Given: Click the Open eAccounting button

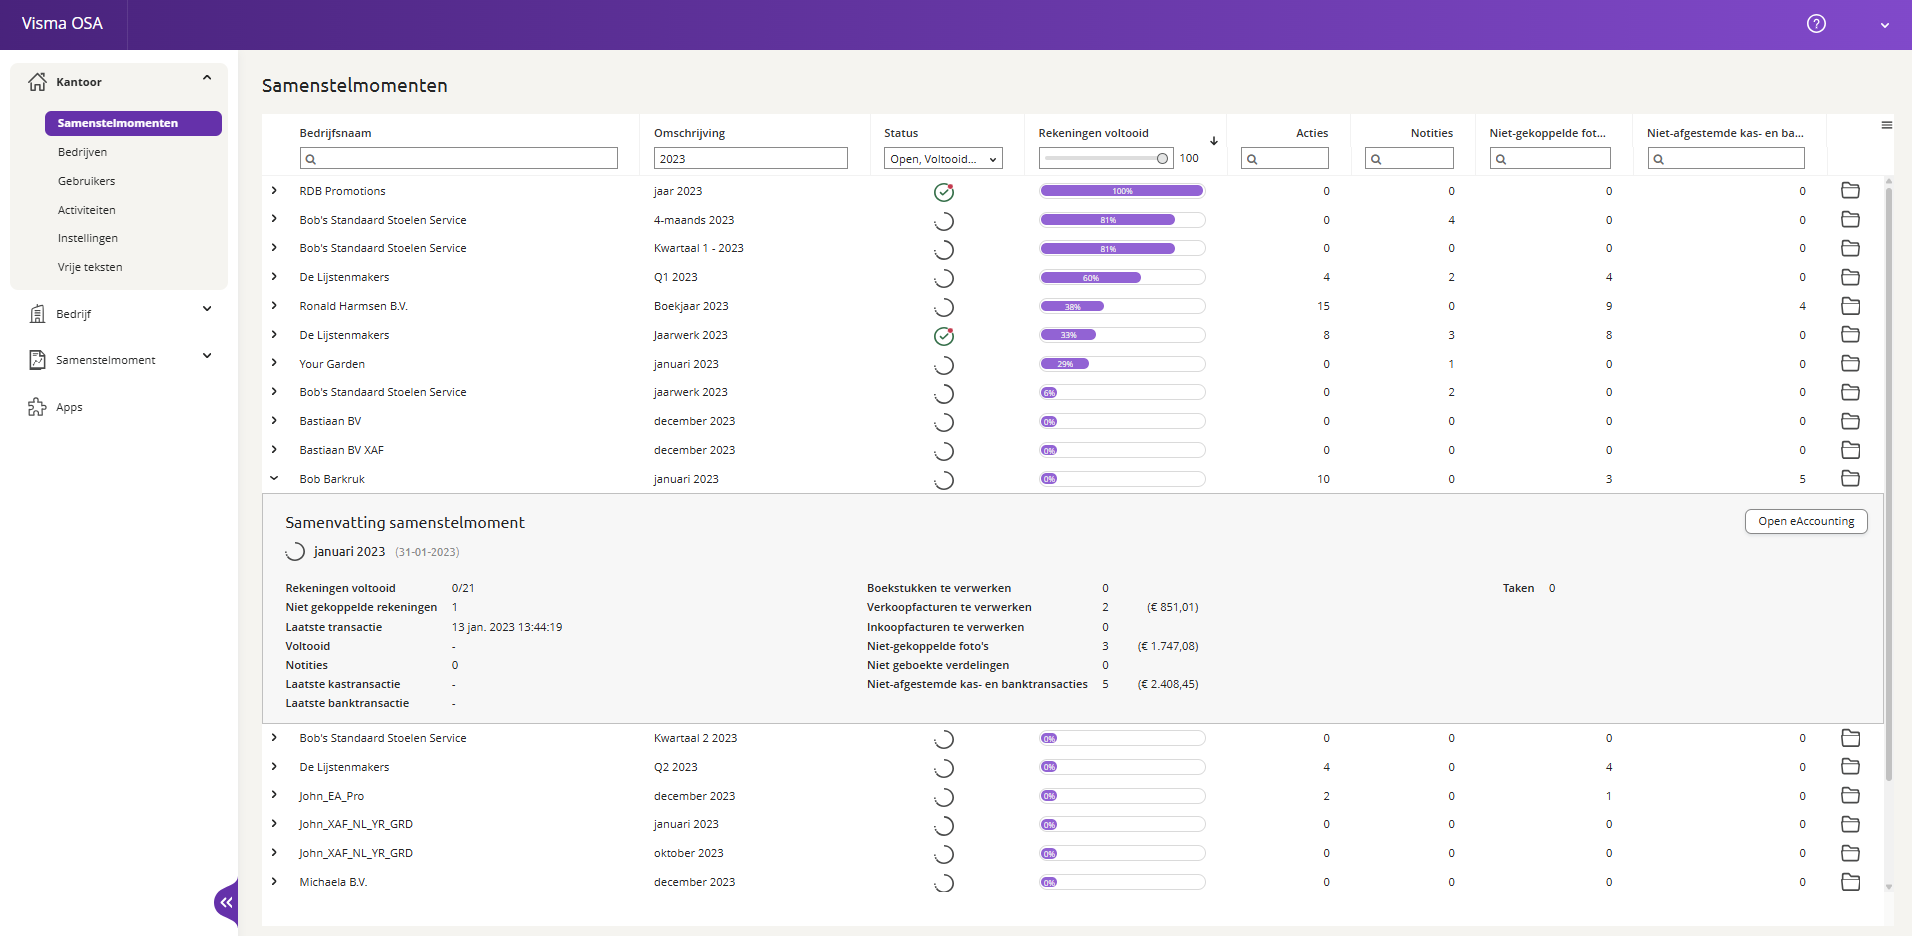Looking at the screenshot, I should pos(1806,521).
